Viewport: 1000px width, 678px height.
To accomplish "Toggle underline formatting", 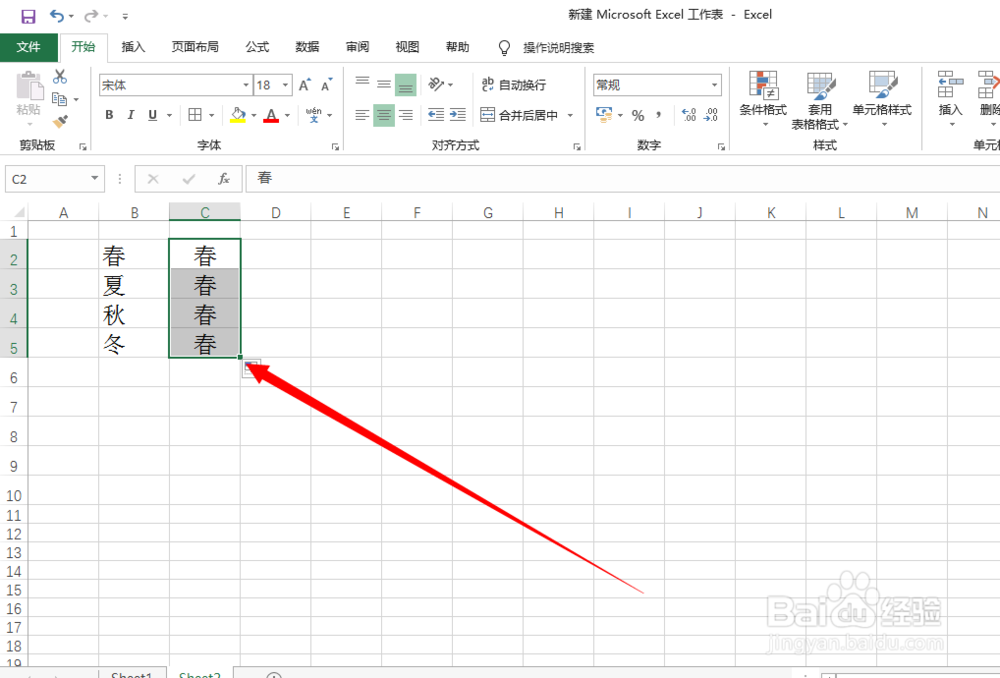I will 152,115.
